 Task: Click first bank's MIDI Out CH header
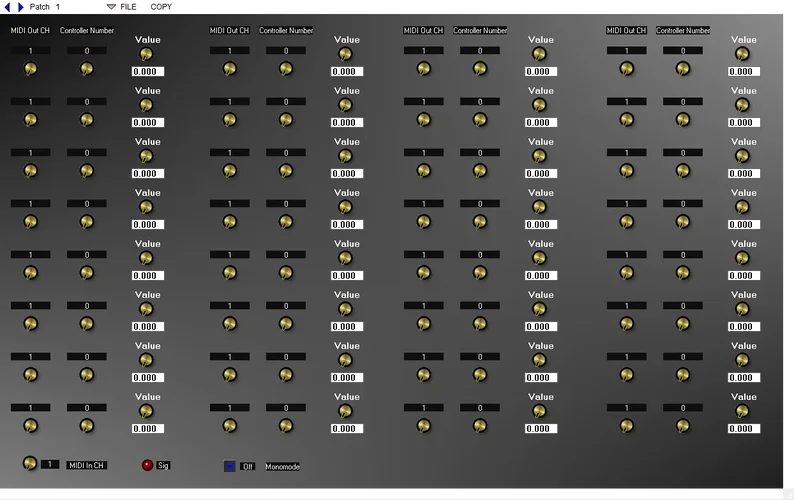[30, 30]
